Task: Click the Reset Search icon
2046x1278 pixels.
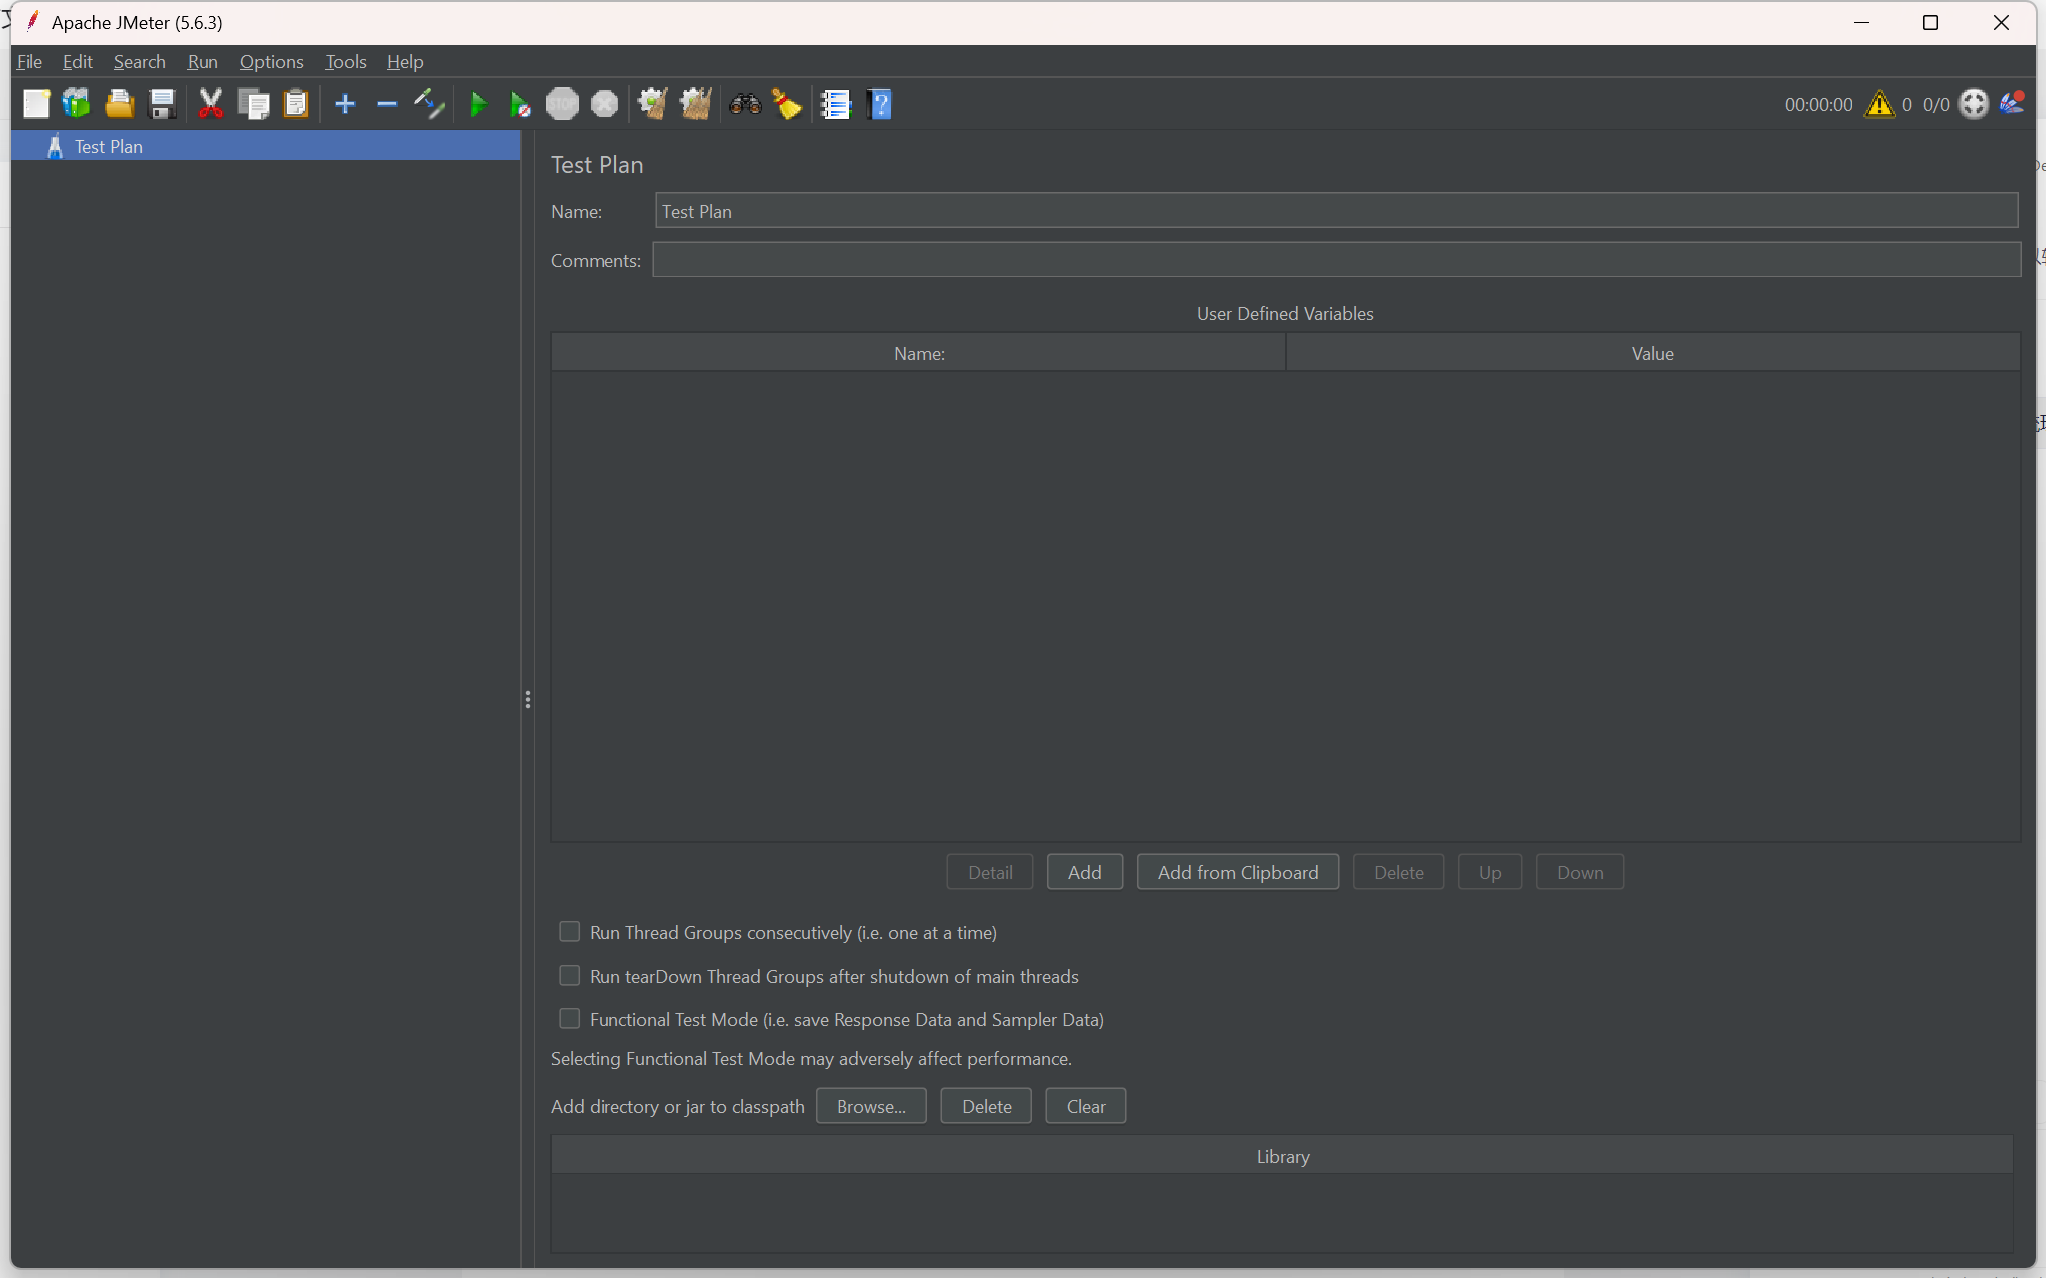Action: [x=787, y=104]
